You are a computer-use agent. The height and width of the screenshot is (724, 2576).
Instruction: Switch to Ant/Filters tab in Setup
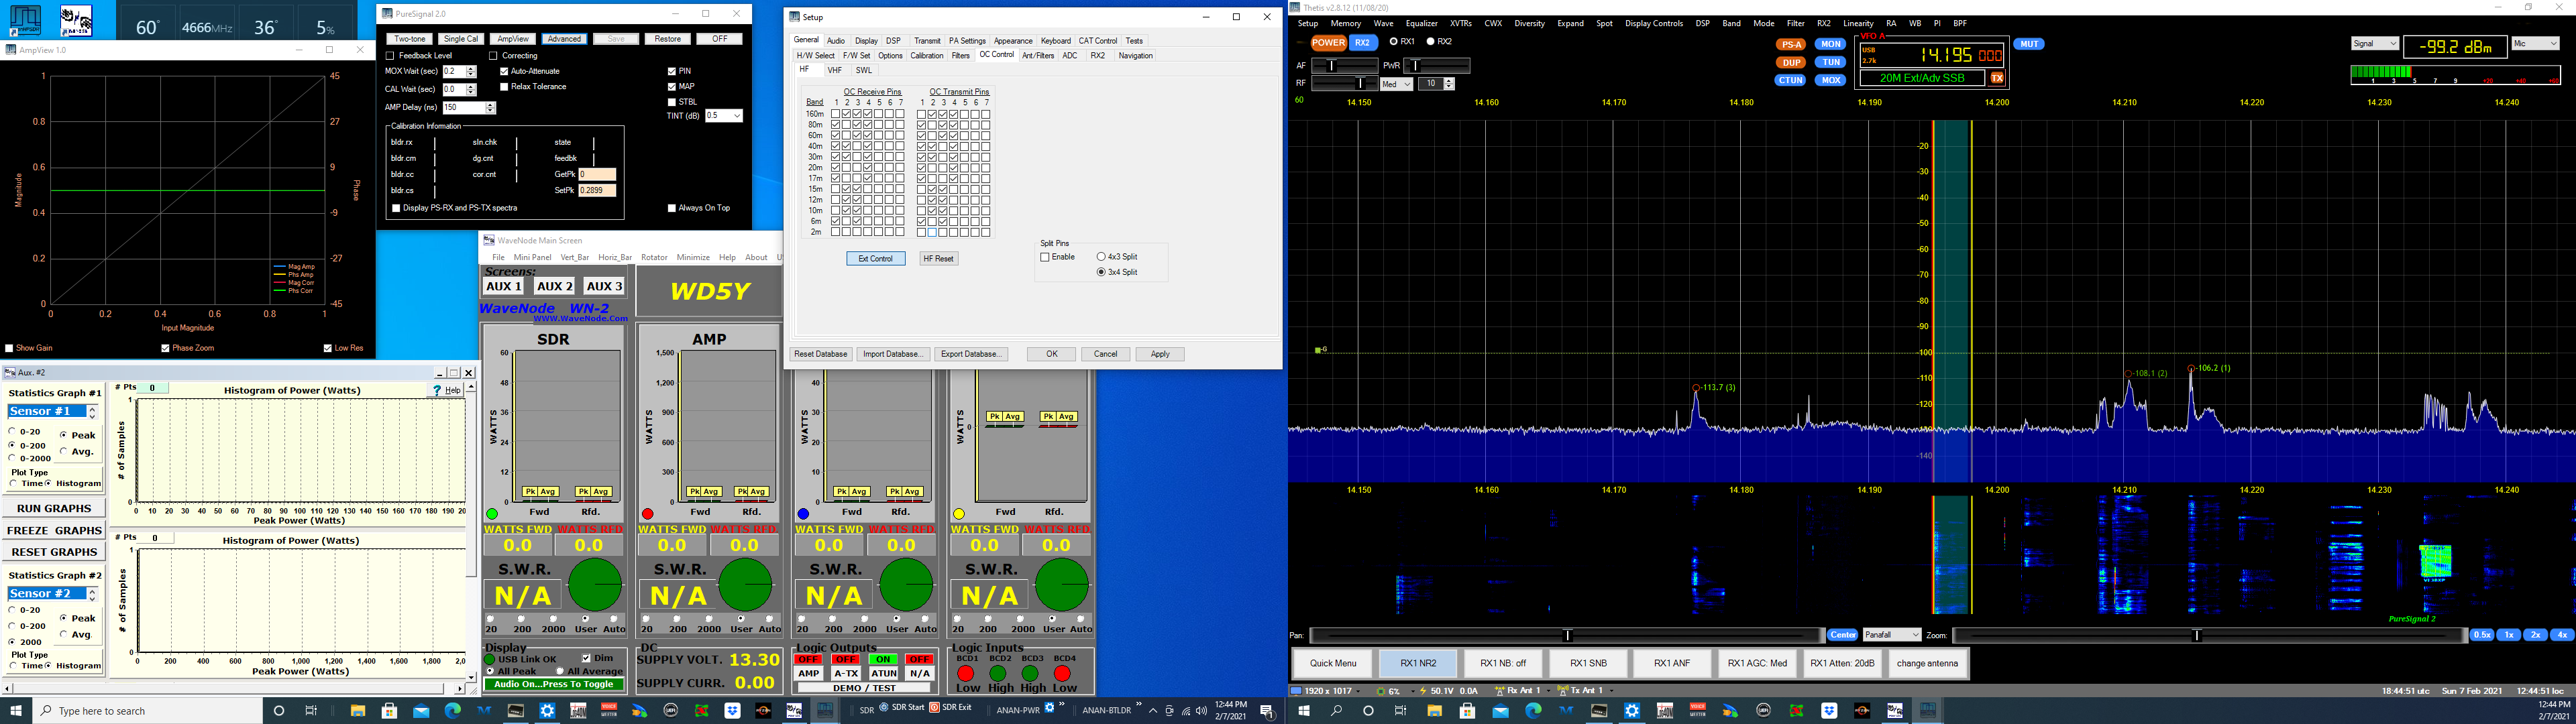(1038, 56)
